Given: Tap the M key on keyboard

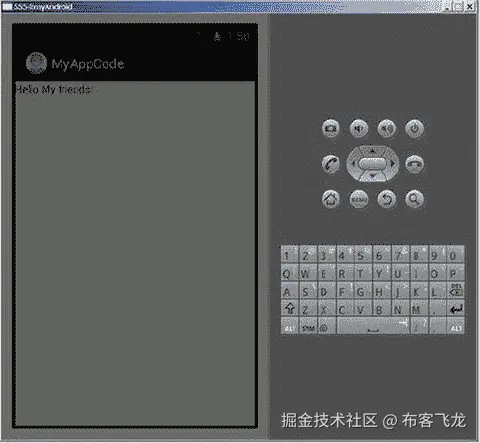Looking at the screenshot, I should [419, 309].
